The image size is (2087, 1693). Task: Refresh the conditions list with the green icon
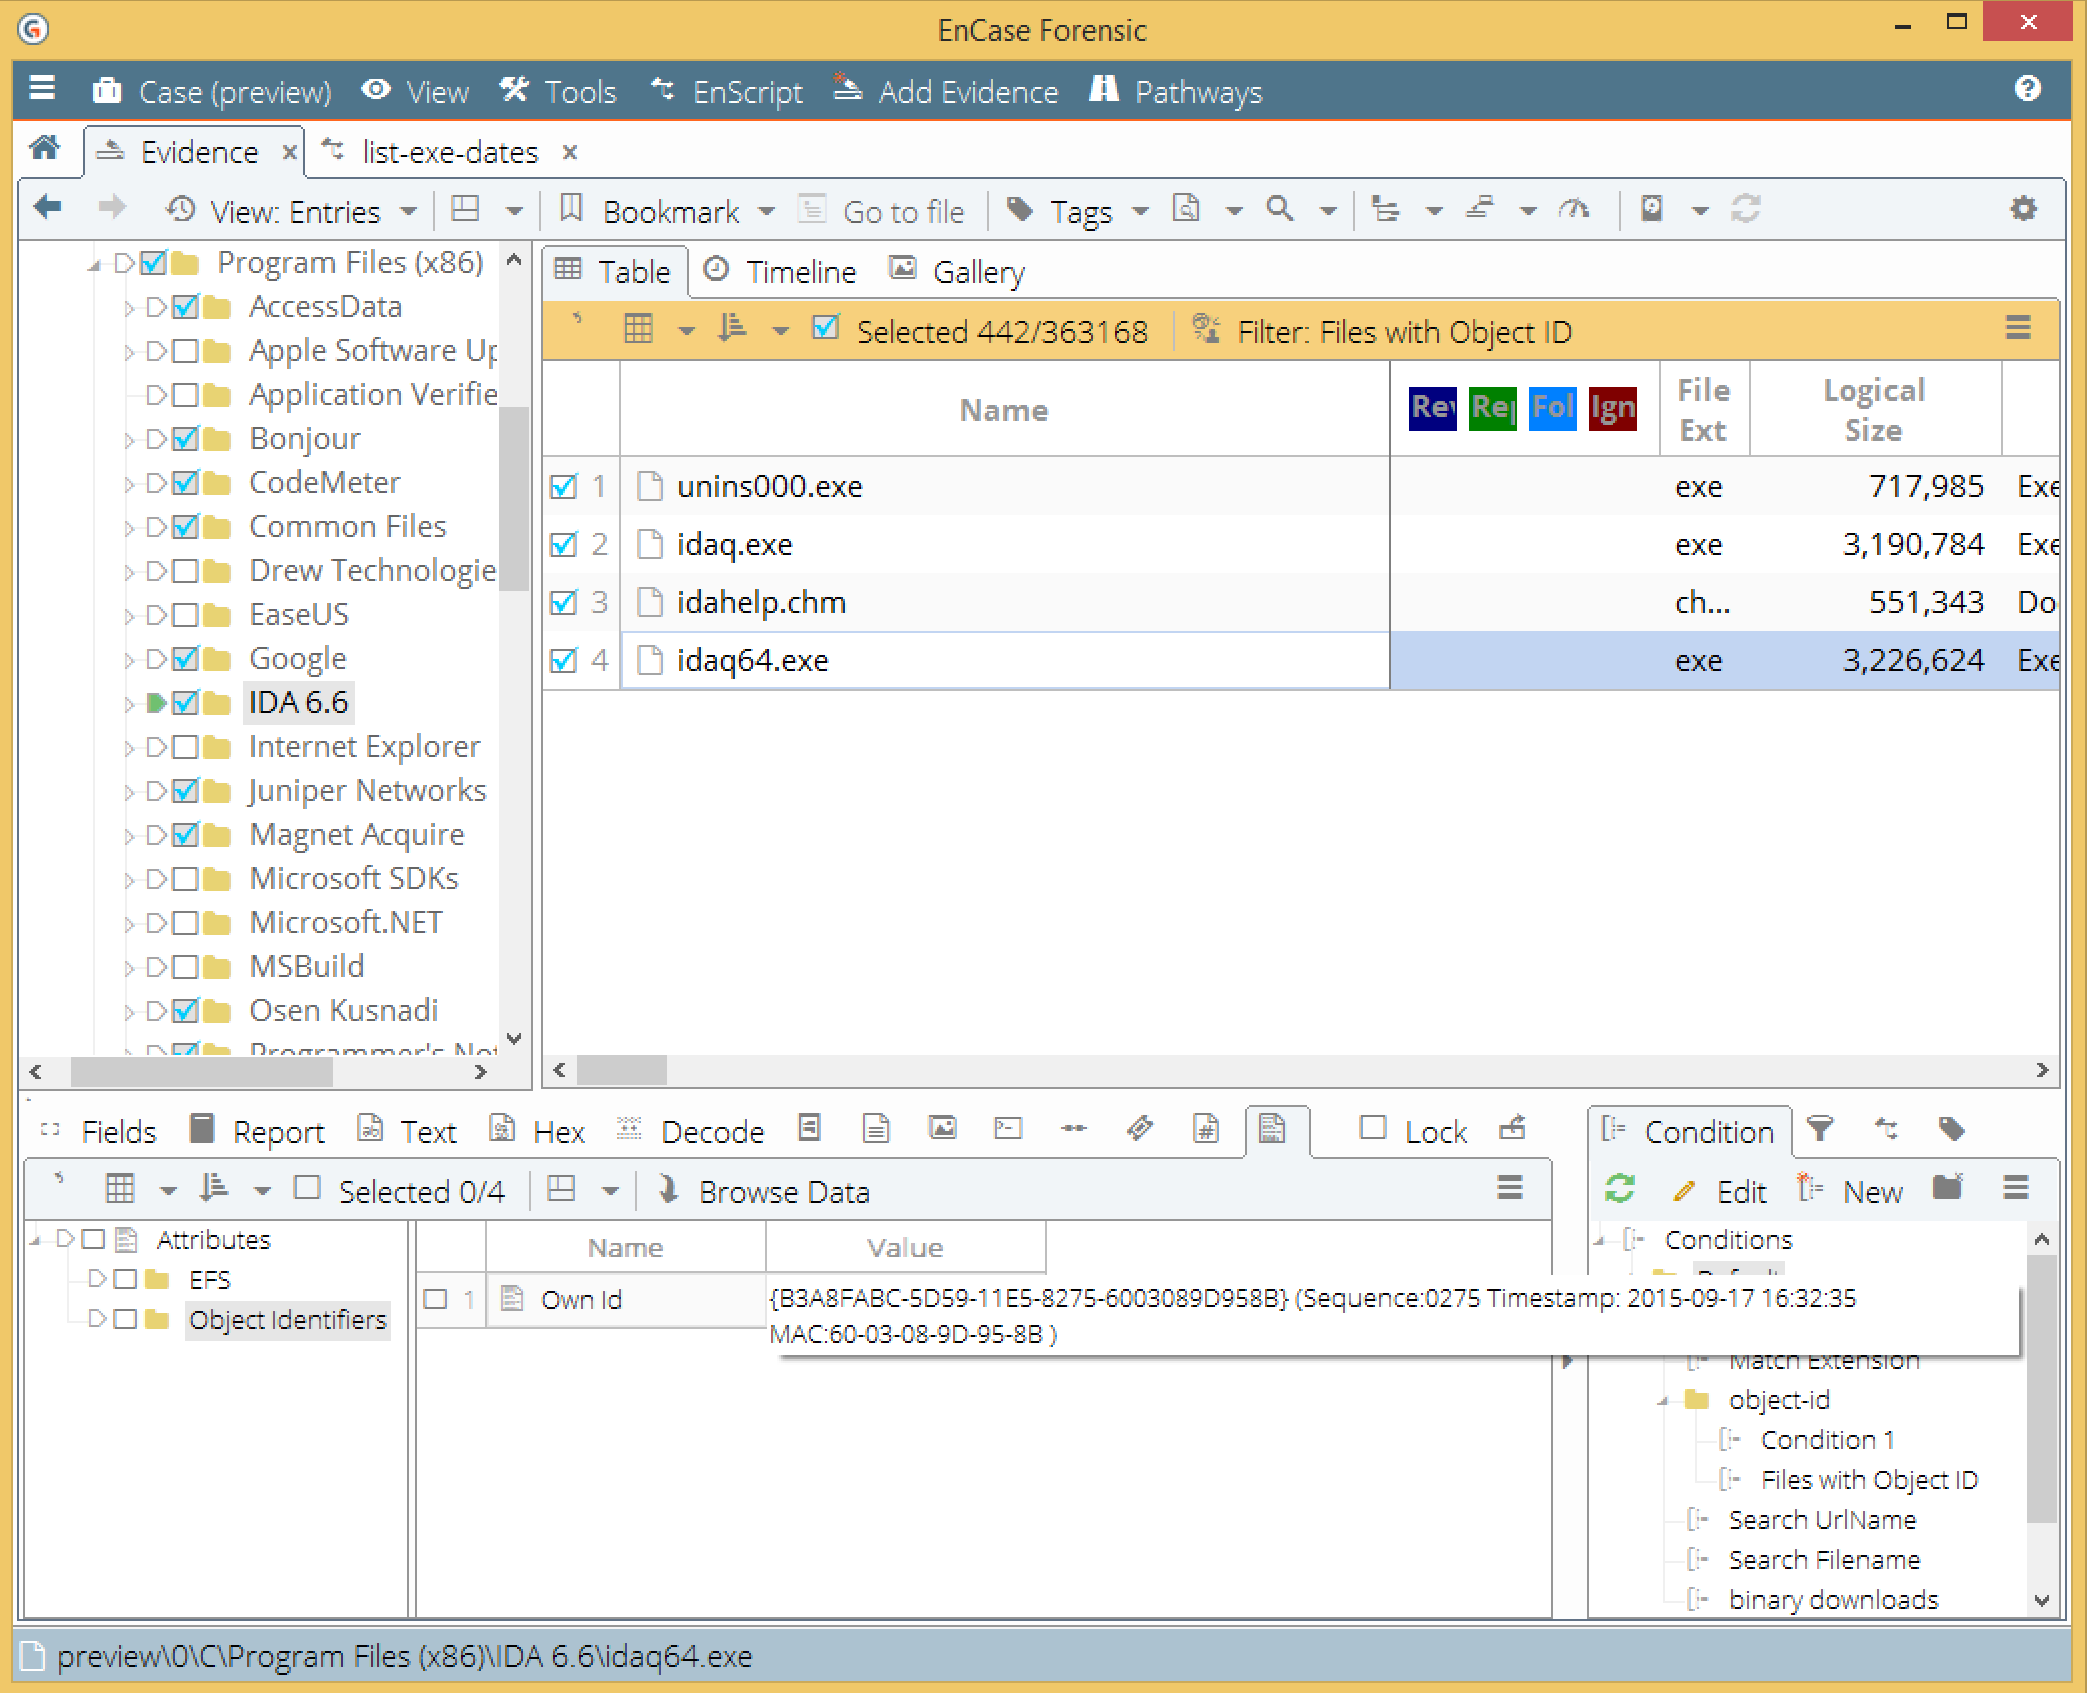click(1620, 1189)
